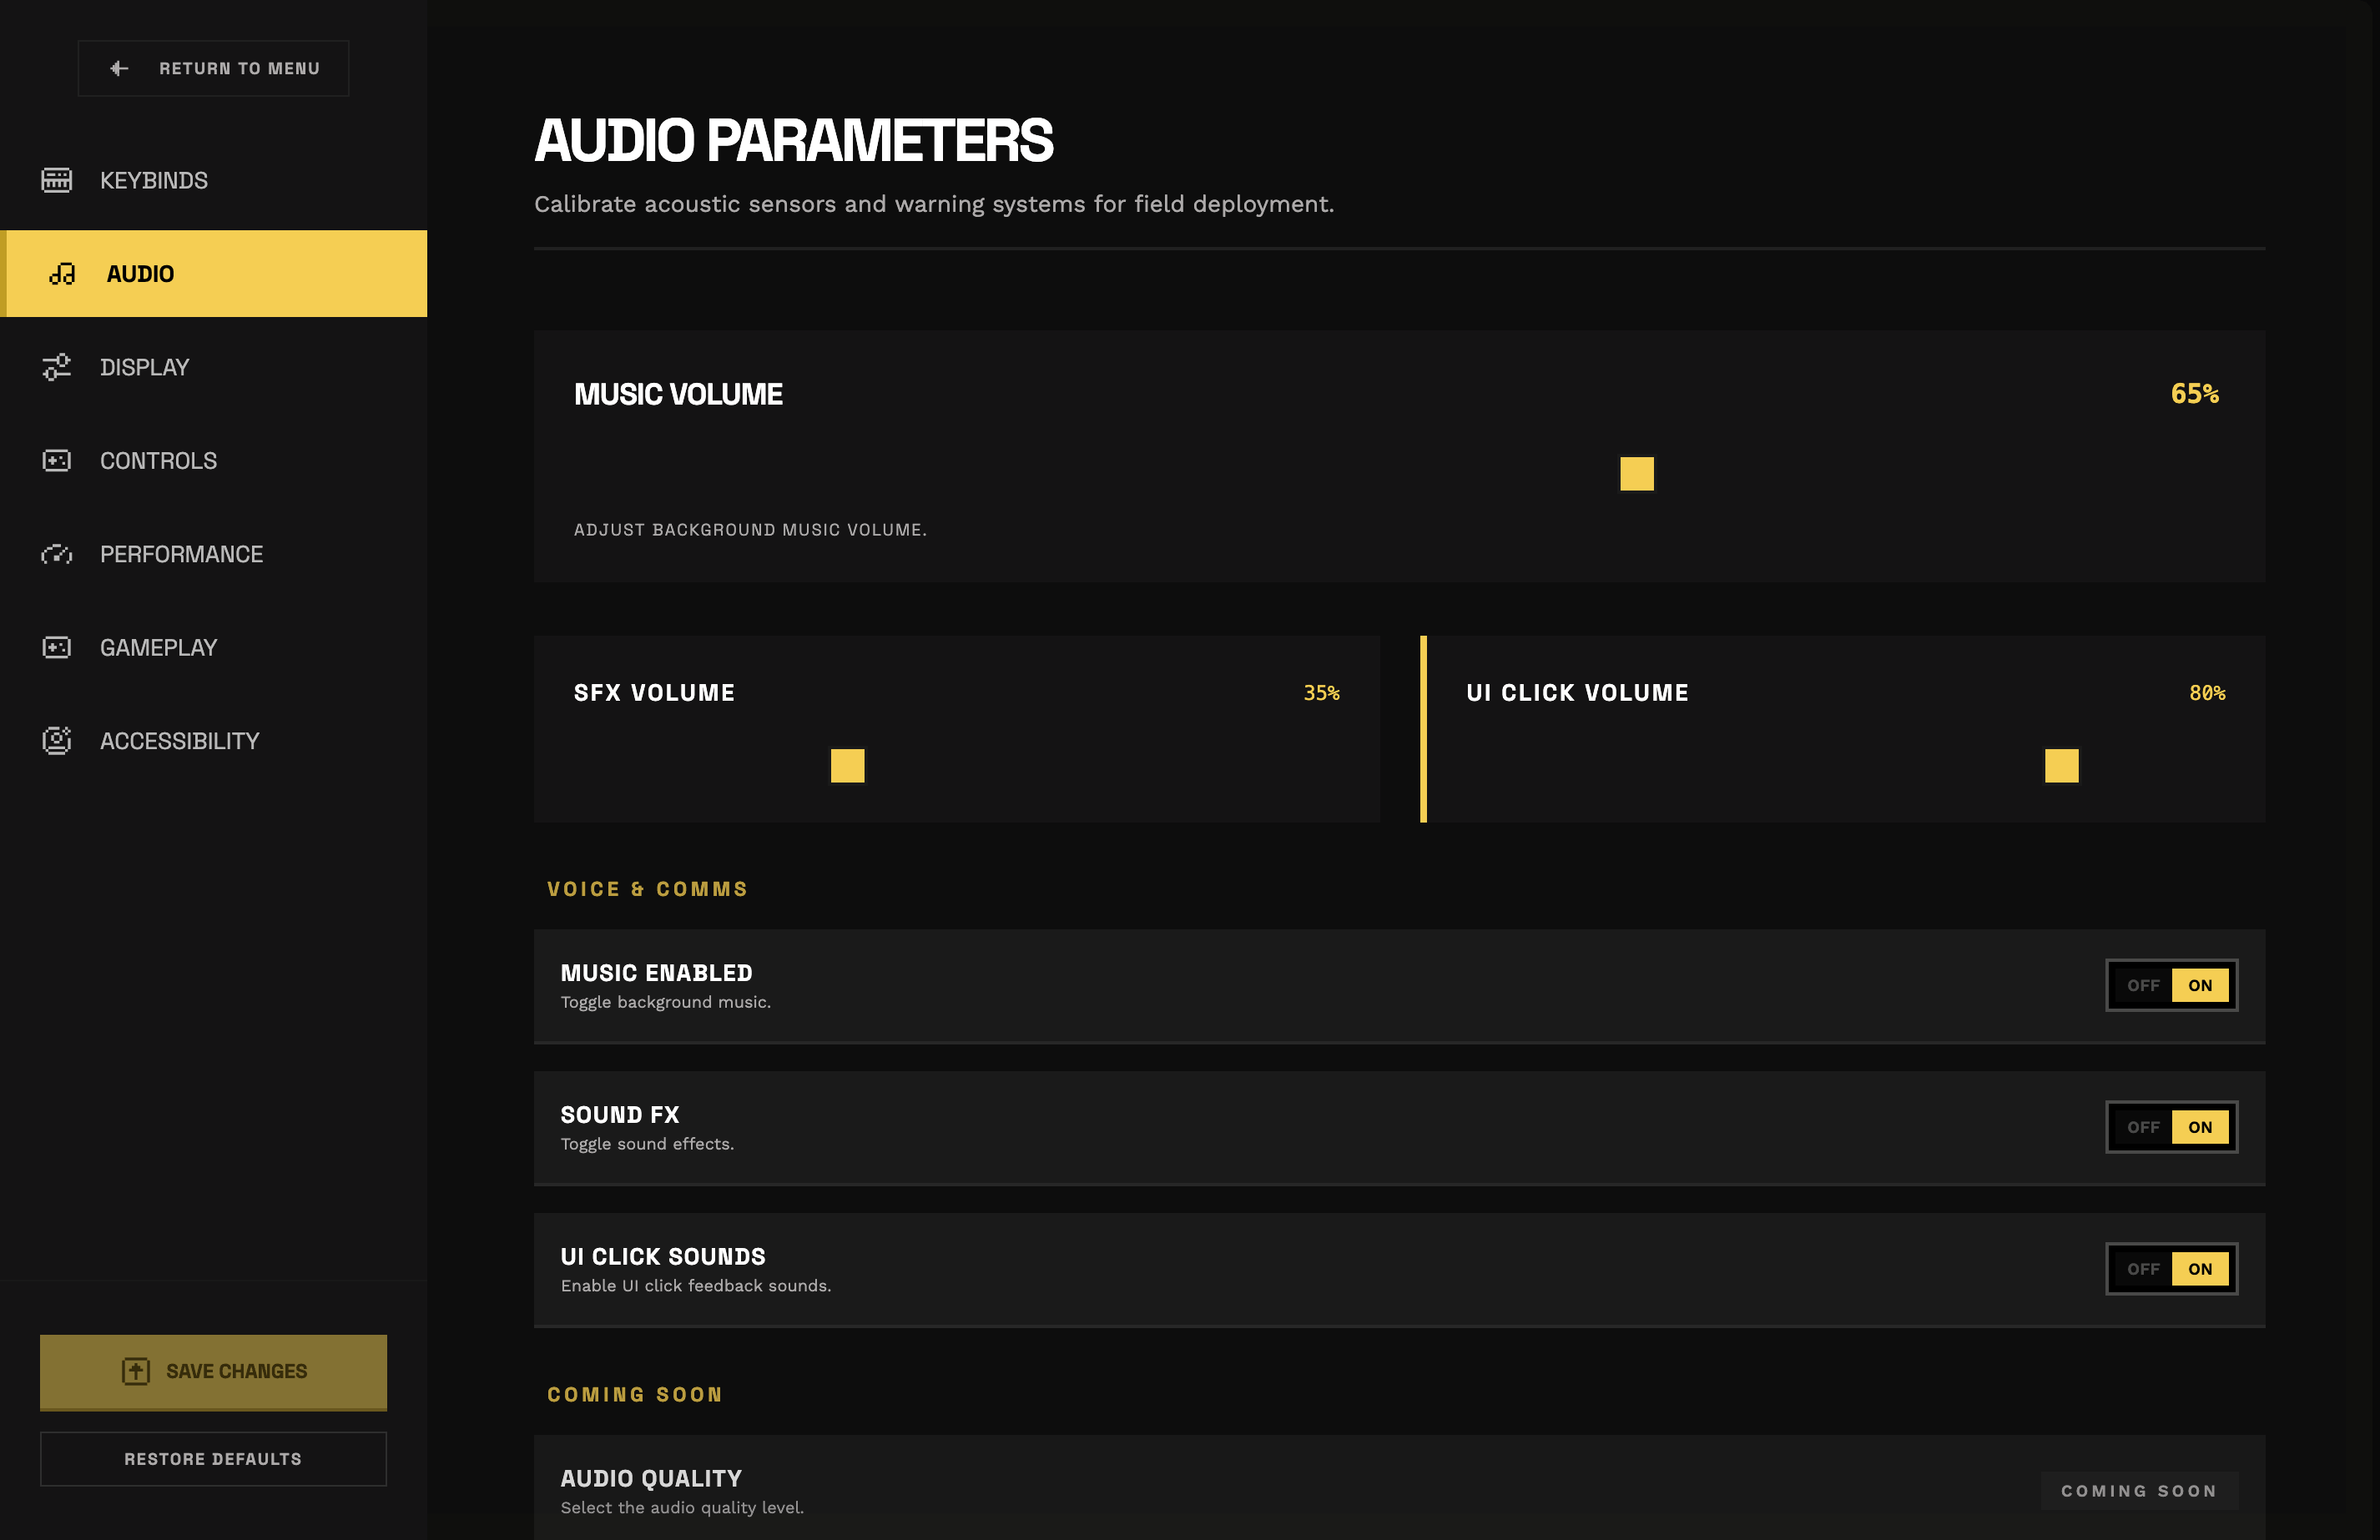Click the music note Audio icon
Viewport: 2380px width, 1540px height.
tap(62, 274)
